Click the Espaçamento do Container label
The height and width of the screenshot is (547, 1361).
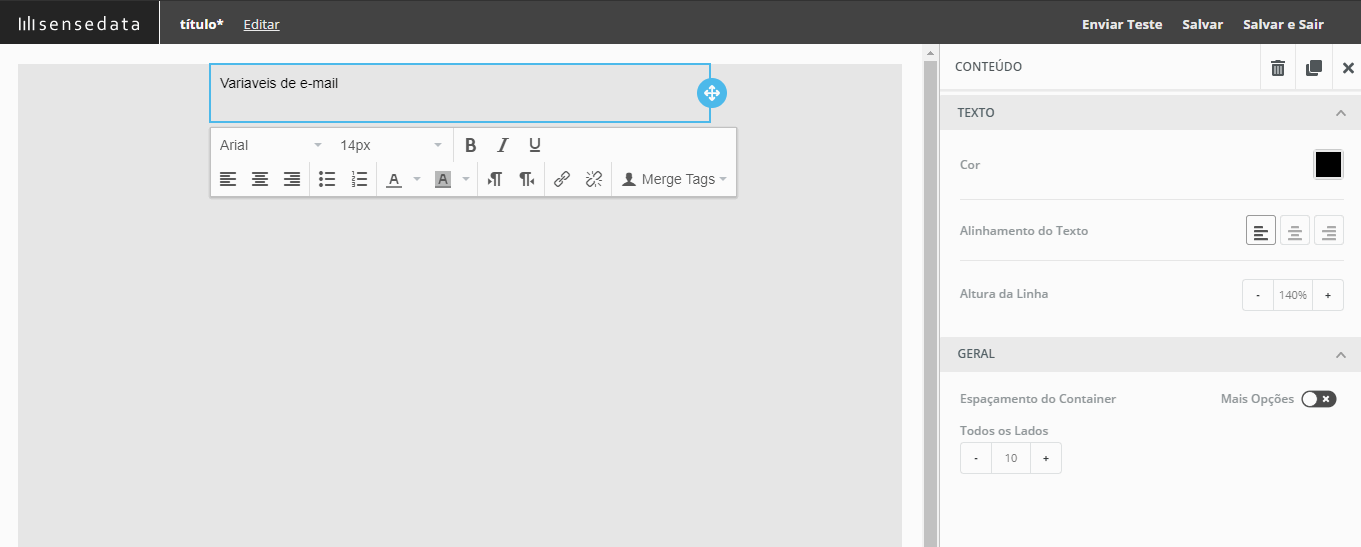pyautogui.click(x=1038, y=399)
